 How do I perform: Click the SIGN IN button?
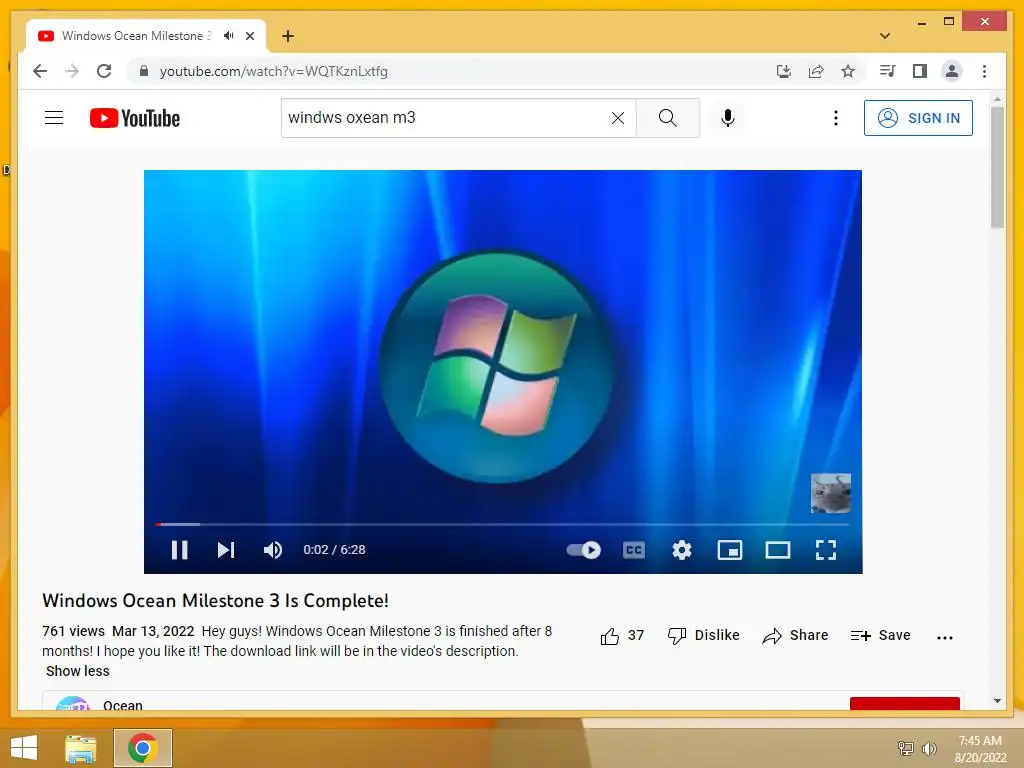tap(918, 118)
